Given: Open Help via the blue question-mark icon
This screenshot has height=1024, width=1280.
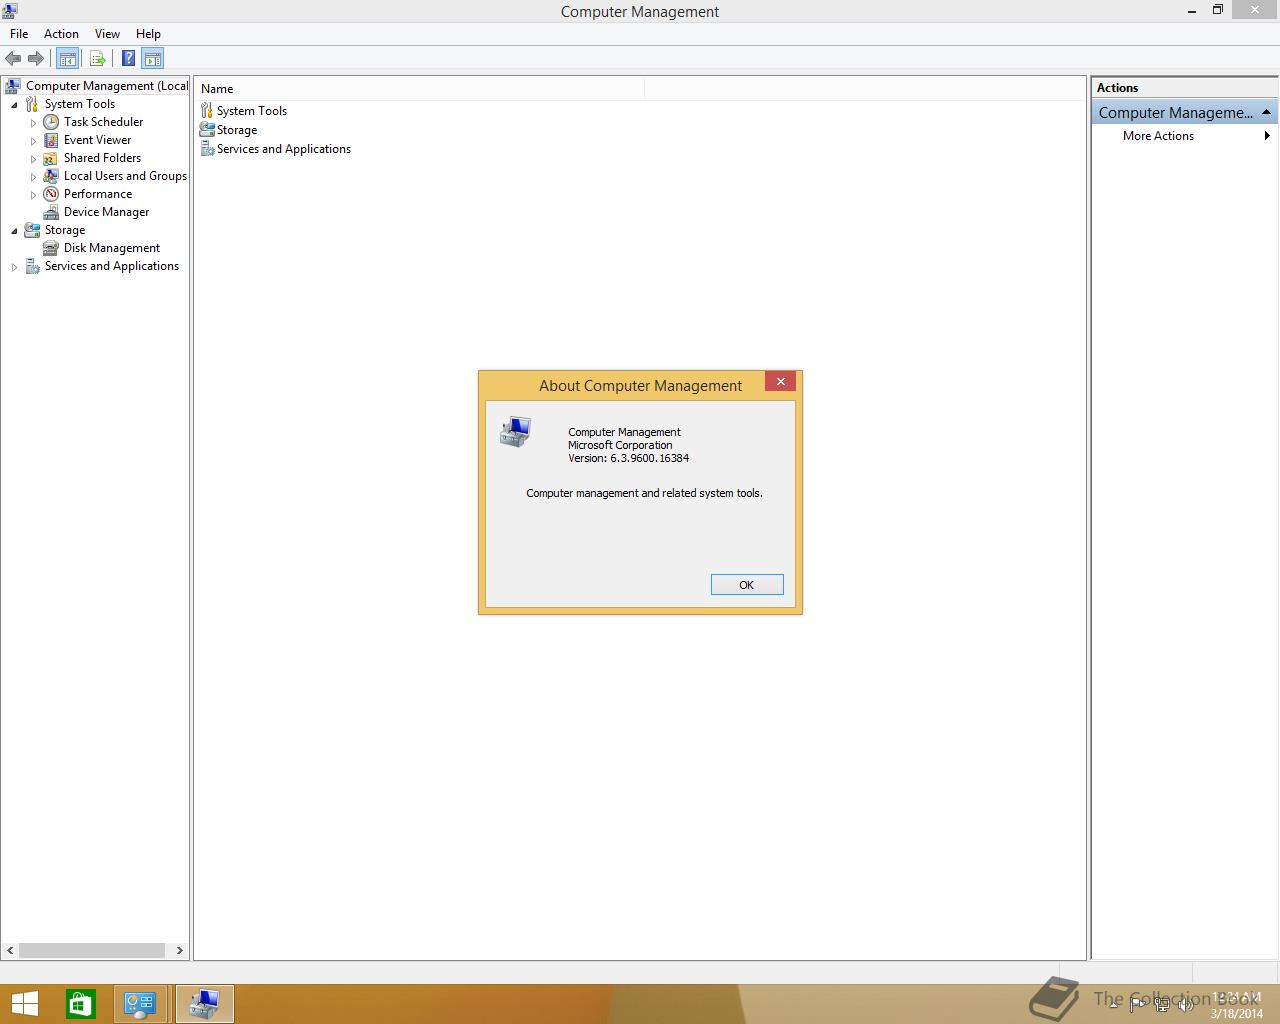Looking at the screenshot, I should (x=128, y=59).
